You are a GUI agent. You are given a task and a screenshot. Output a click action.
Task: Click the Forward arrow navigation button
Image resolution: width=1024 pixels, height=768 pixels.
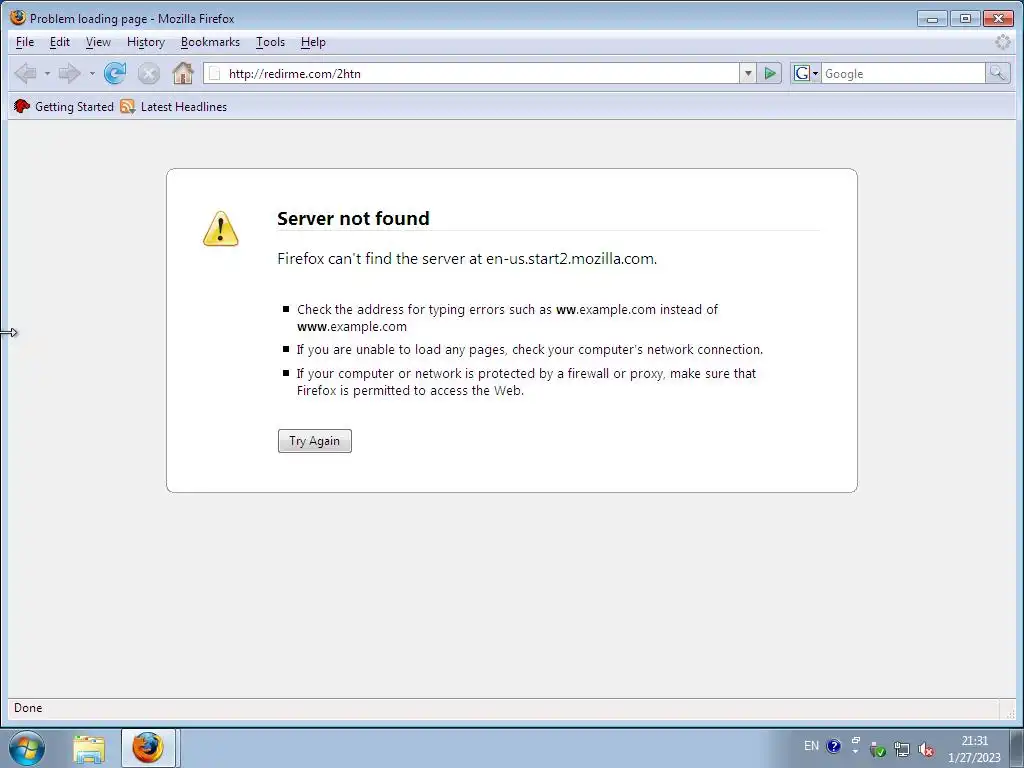click(69, 73)
